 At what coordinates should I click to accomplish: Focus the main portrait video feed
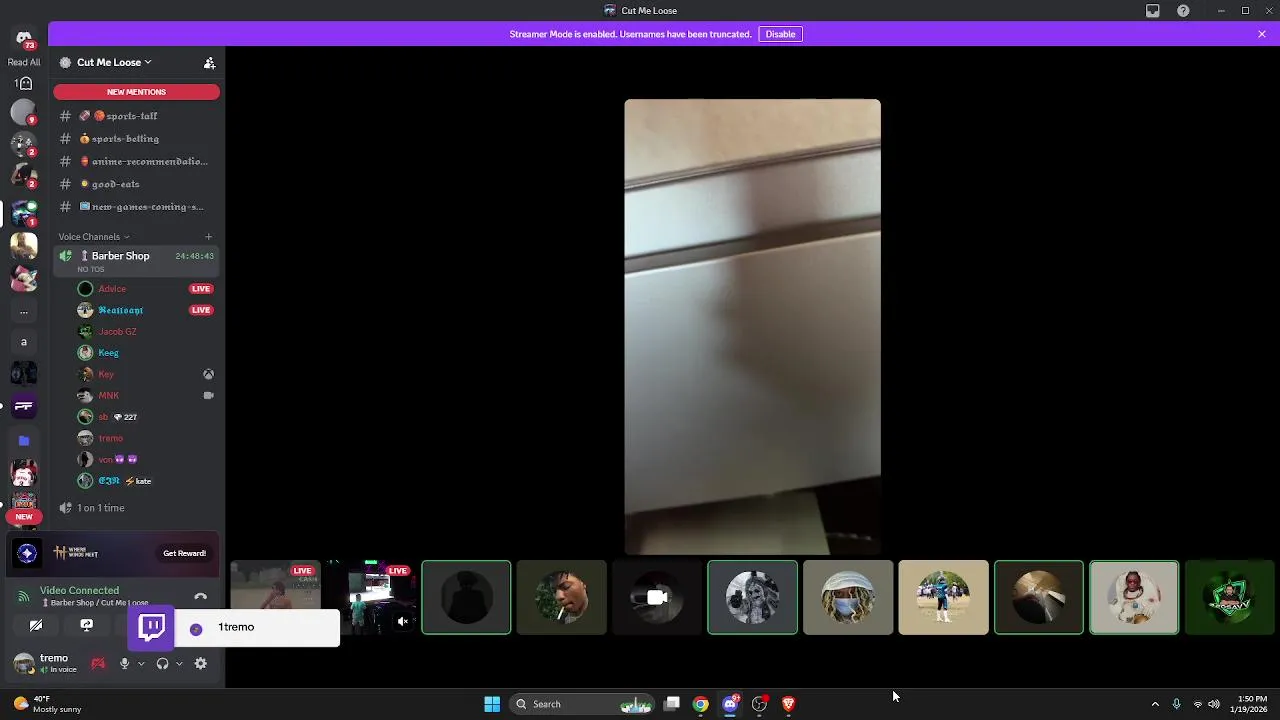tap(752, 327)
